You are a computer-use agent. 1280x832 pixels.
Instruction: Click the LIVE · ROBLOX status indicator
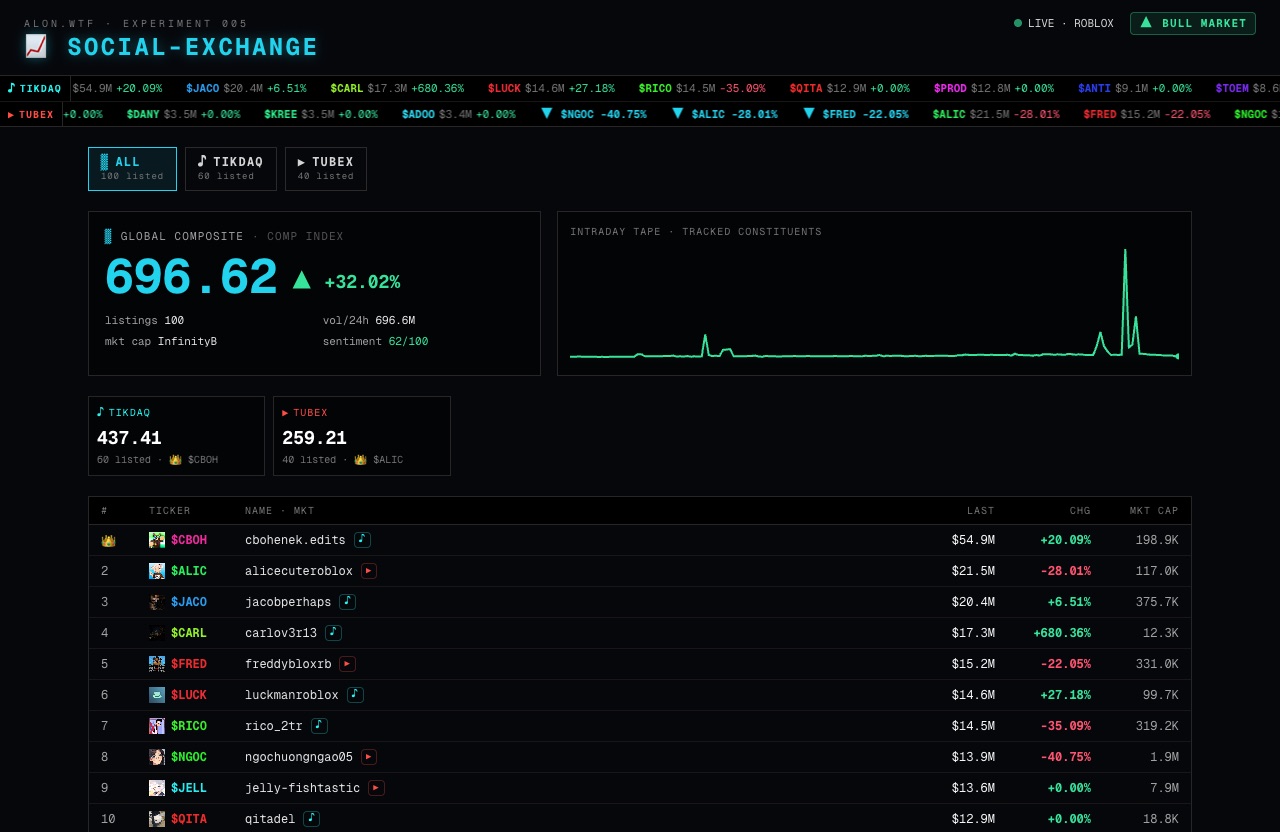1064,23
